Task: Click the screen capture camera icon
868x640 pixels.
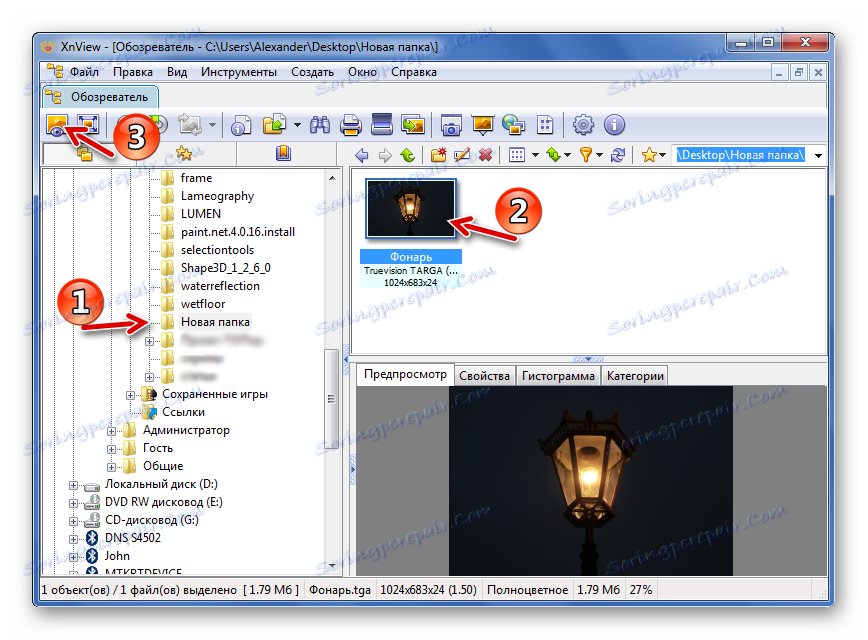Action: pos(451,126)
